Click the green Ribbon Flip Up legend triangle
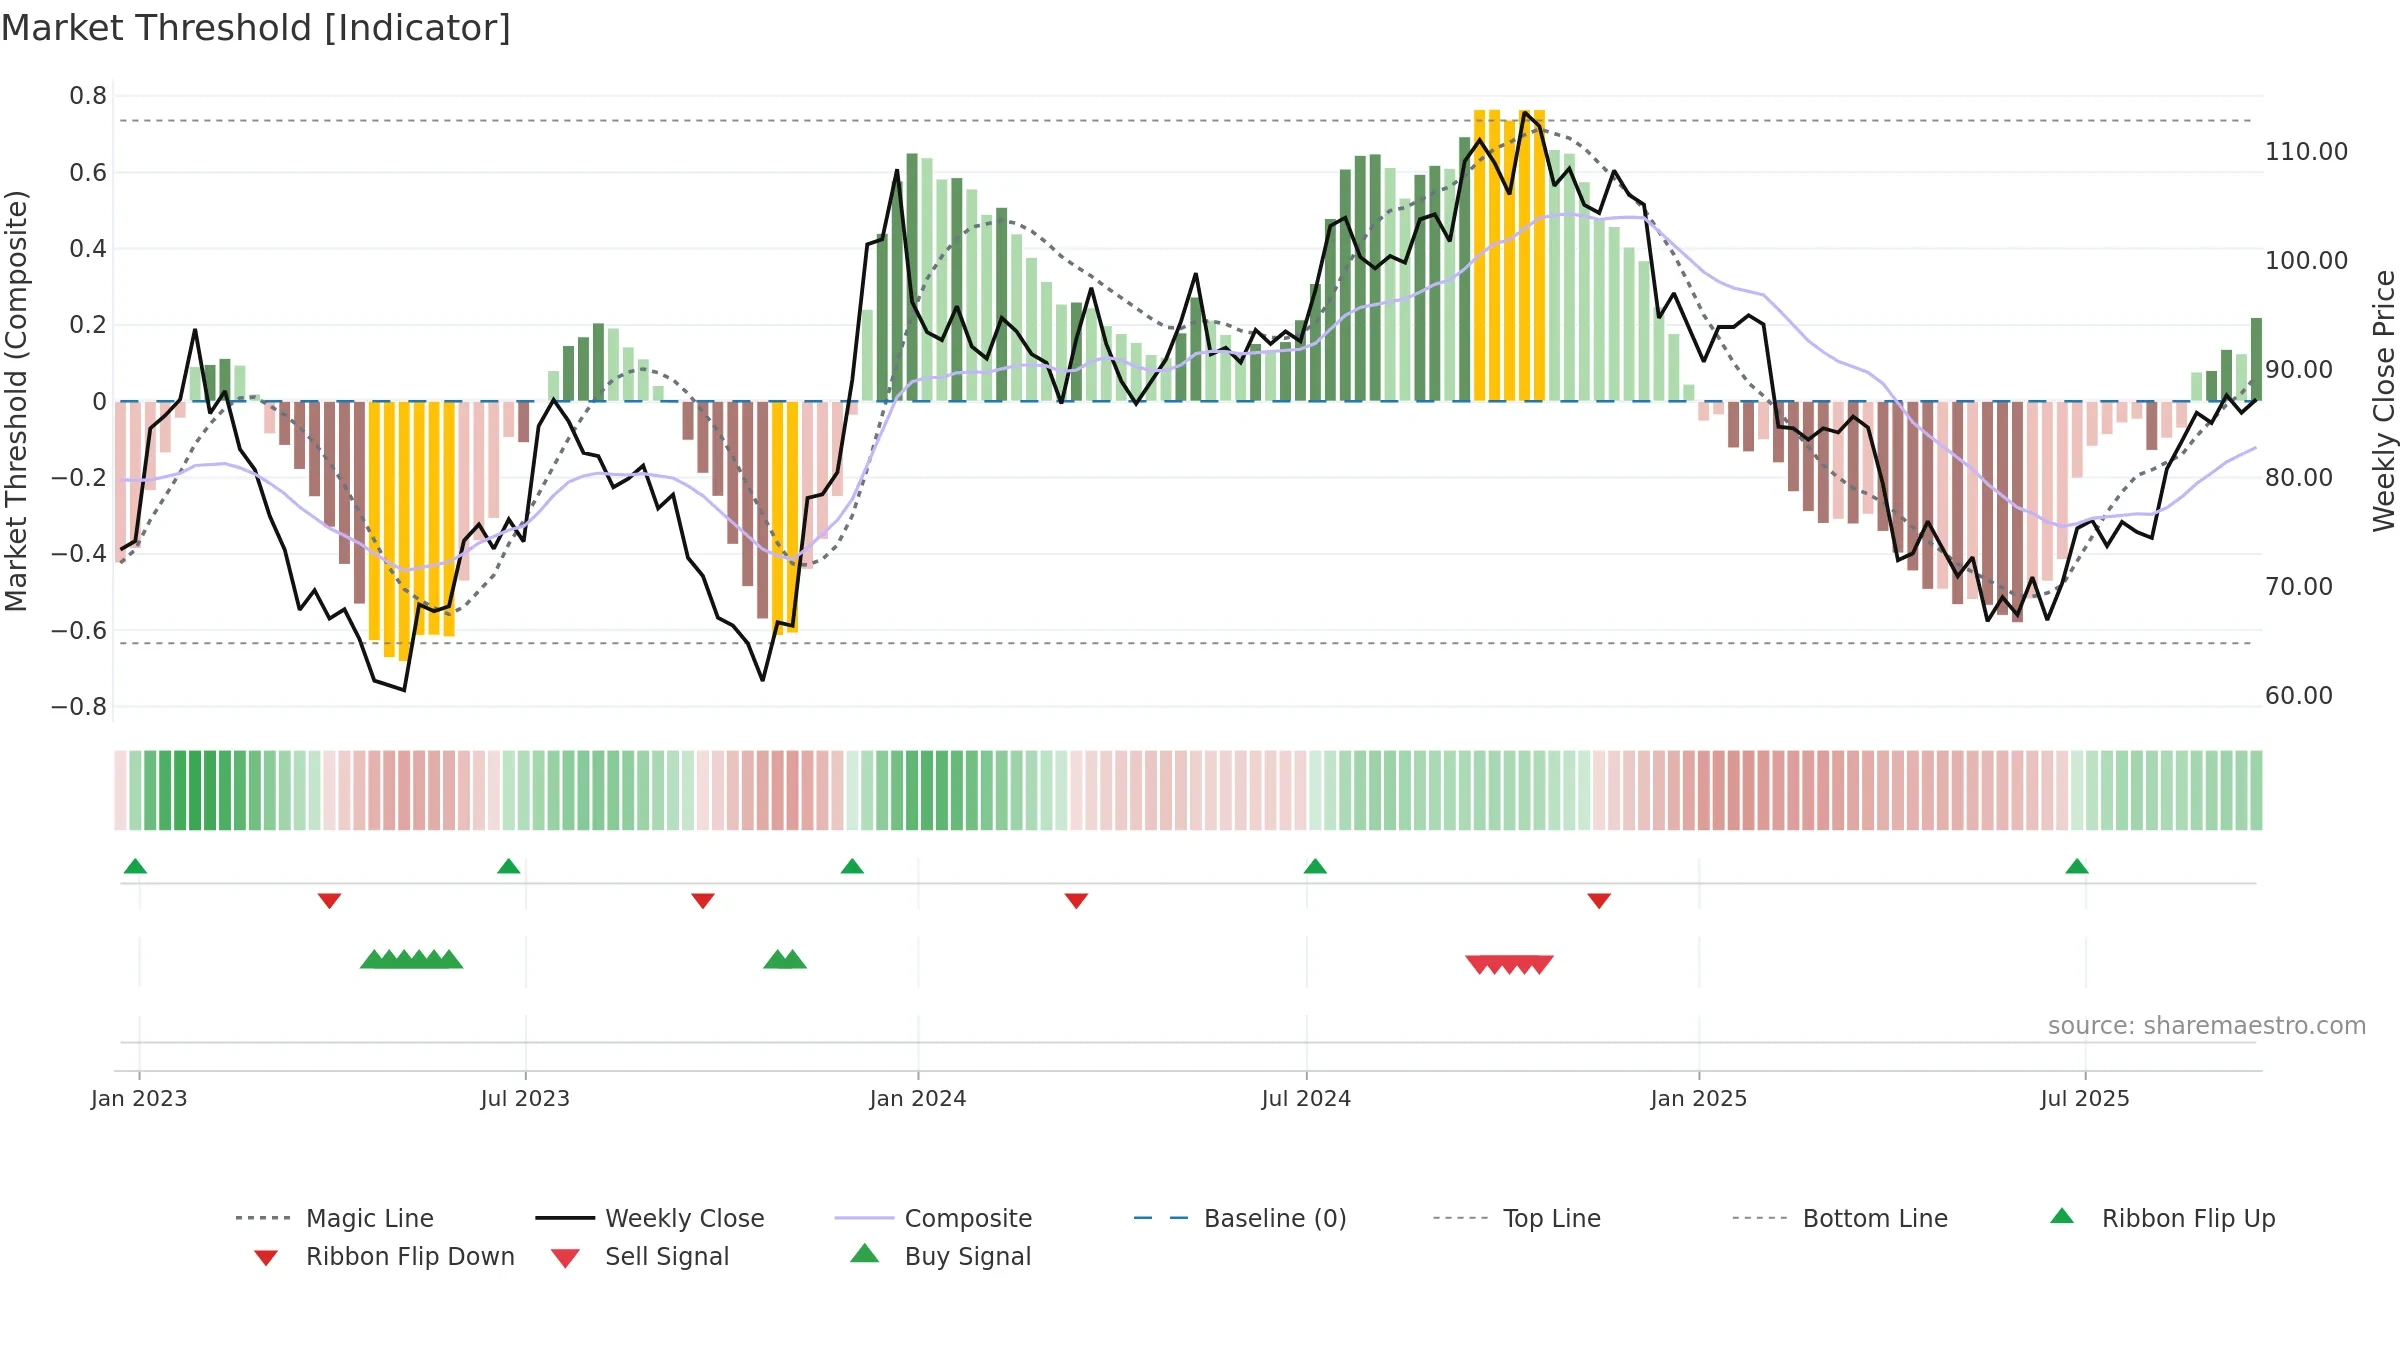The height and width of the screenshot is (1350, 2400). coord(2062,1216)
